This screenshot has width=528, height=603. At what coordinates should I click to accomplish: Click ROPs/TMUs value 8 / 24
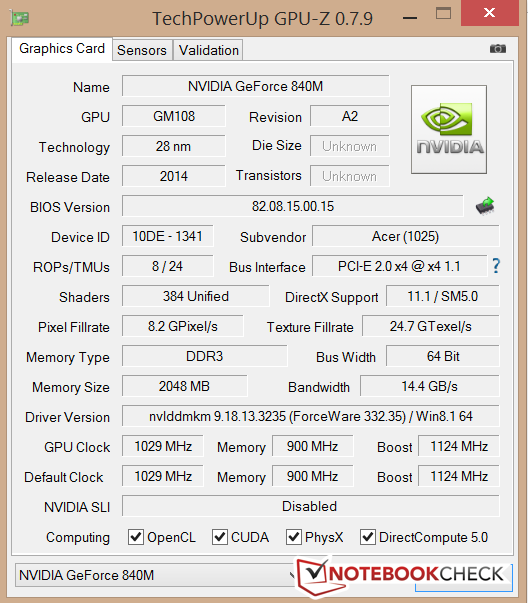point(168,266)
